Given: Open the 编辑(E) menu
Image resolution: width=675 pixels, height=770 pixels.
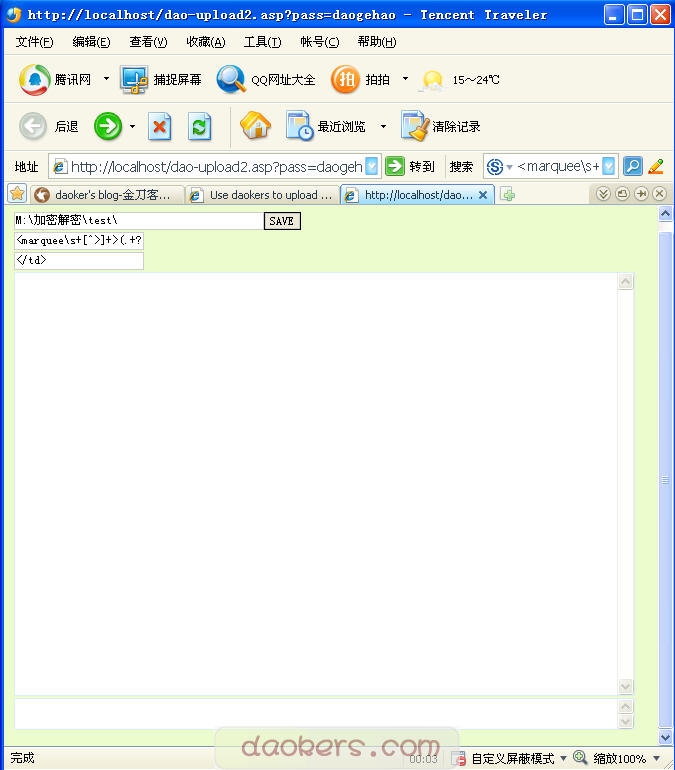Looking at the screenshot, I should 91,42.
